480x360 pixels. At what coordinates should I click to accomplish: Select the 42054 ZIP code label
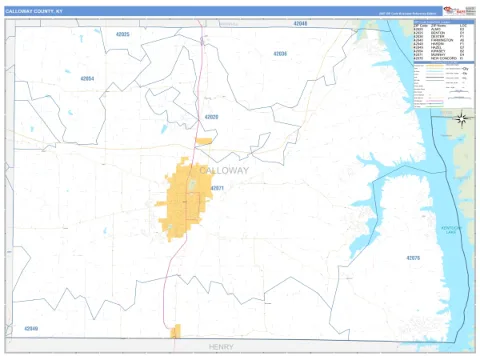click(x=87, y=79)
